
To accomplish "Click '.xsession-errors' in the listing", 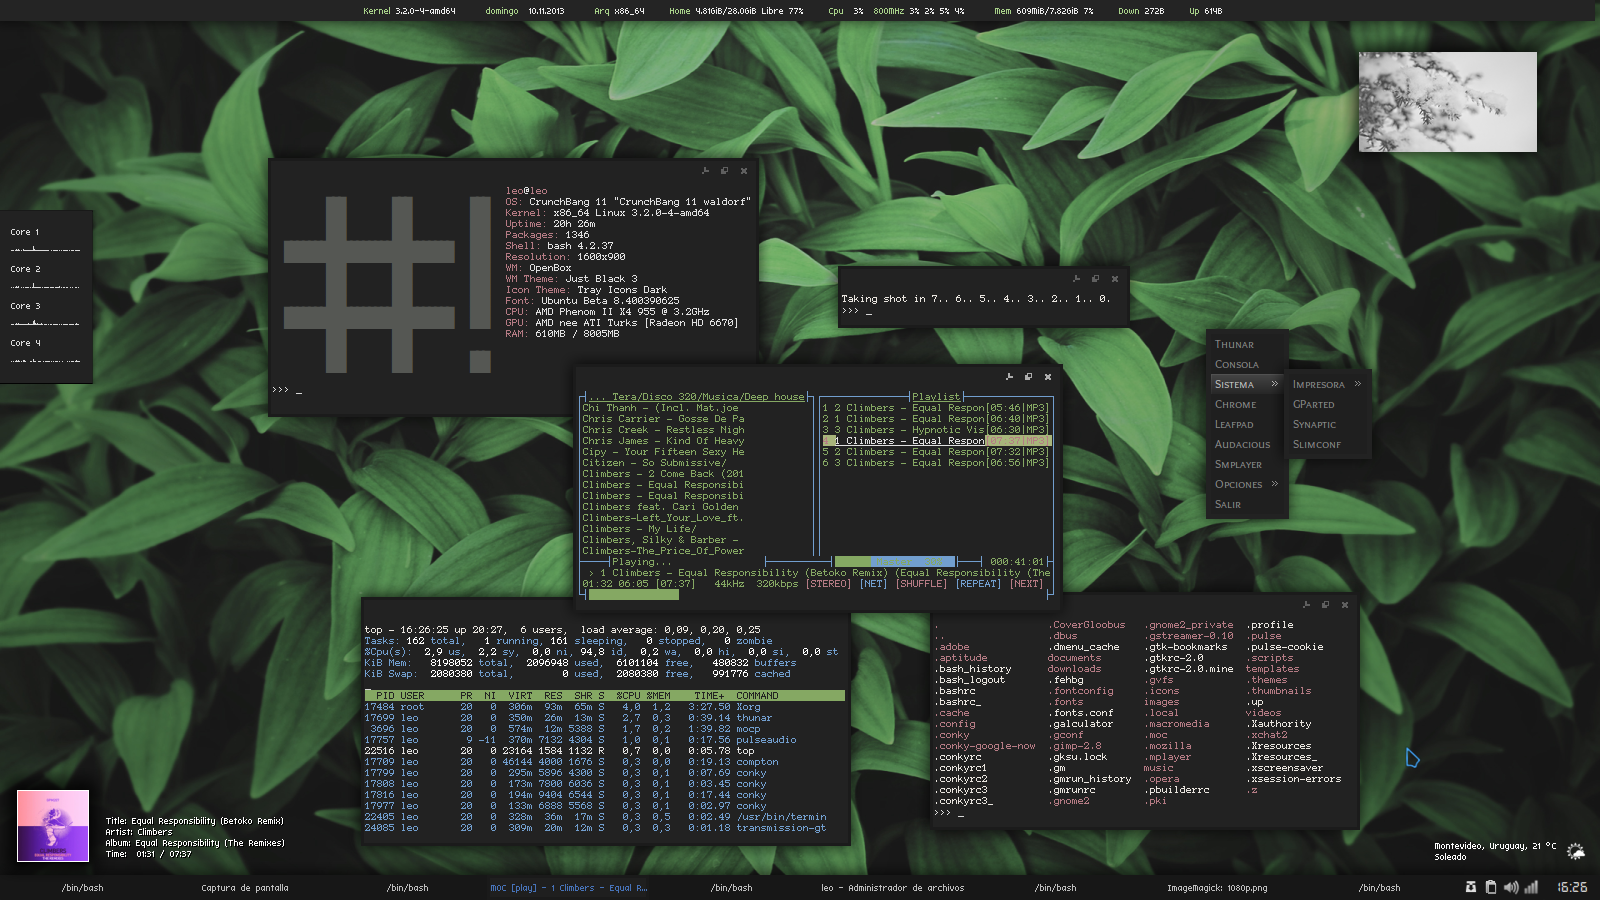I will pos(1293,779).
